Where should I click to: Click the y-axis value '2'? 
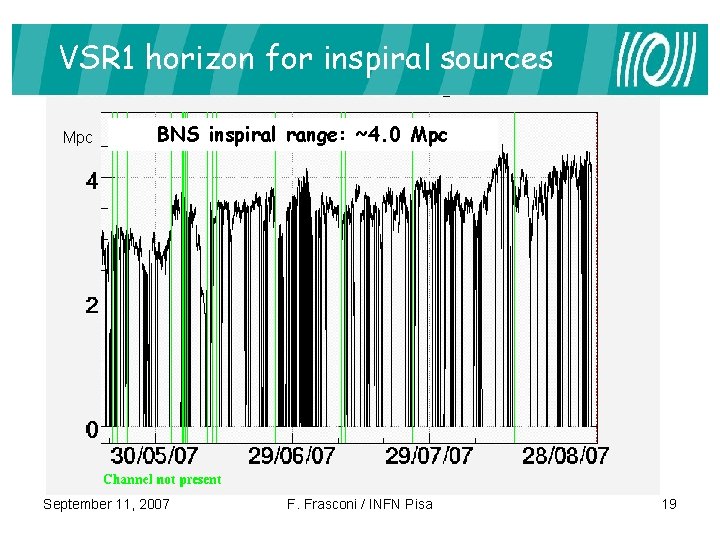pyautogui.click(x=92, y=305)
